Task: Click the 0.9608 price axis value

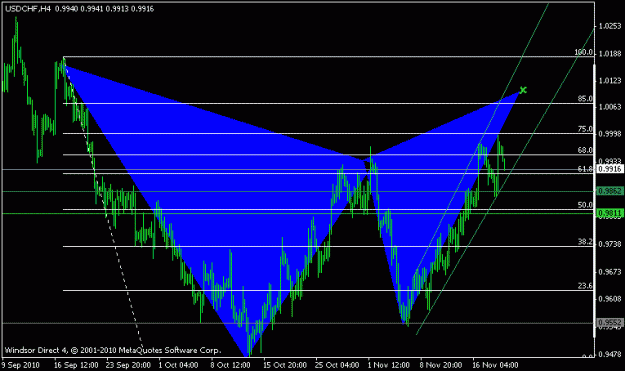Action: pyautogui.click(x=610, y=299)
